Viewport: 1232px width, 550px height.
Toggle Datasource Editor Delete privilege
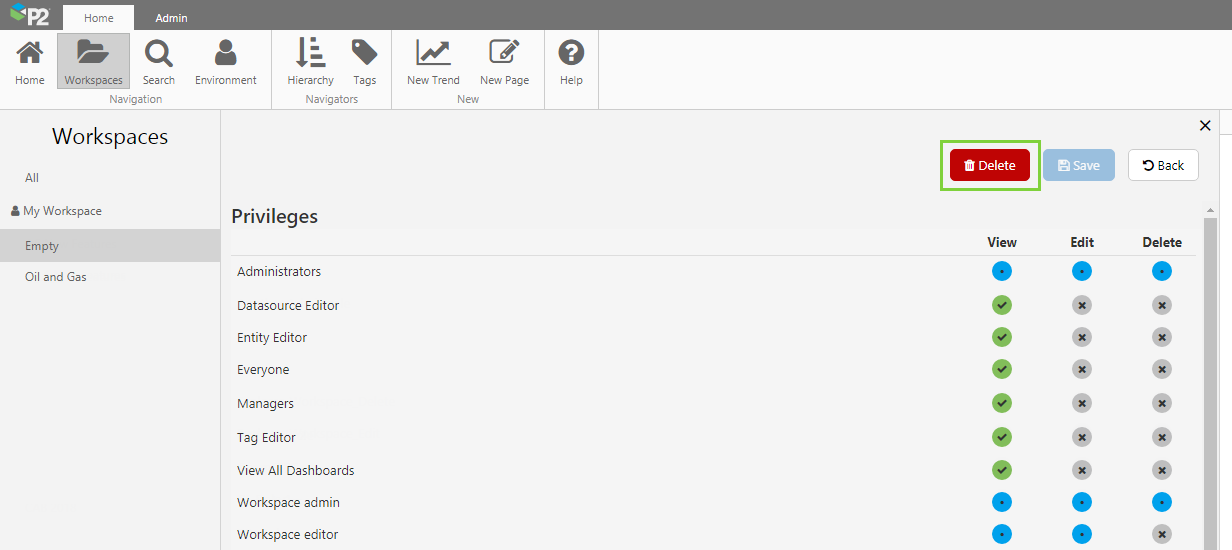coord(1162,305)
